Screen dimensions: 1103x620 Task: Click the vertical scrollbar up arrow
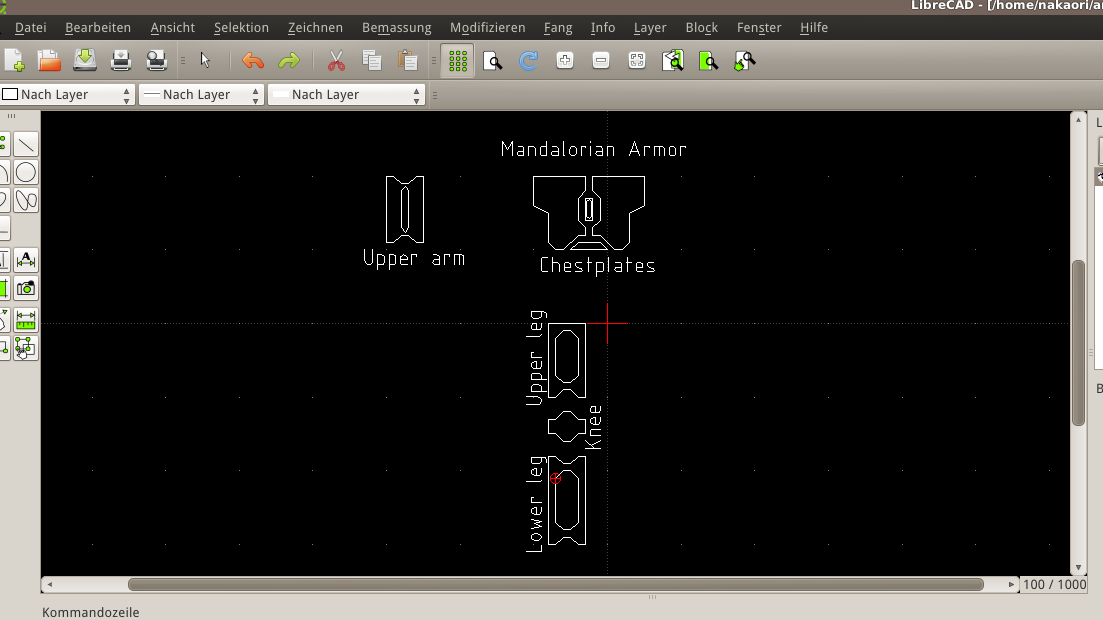tap(1078, 120)
